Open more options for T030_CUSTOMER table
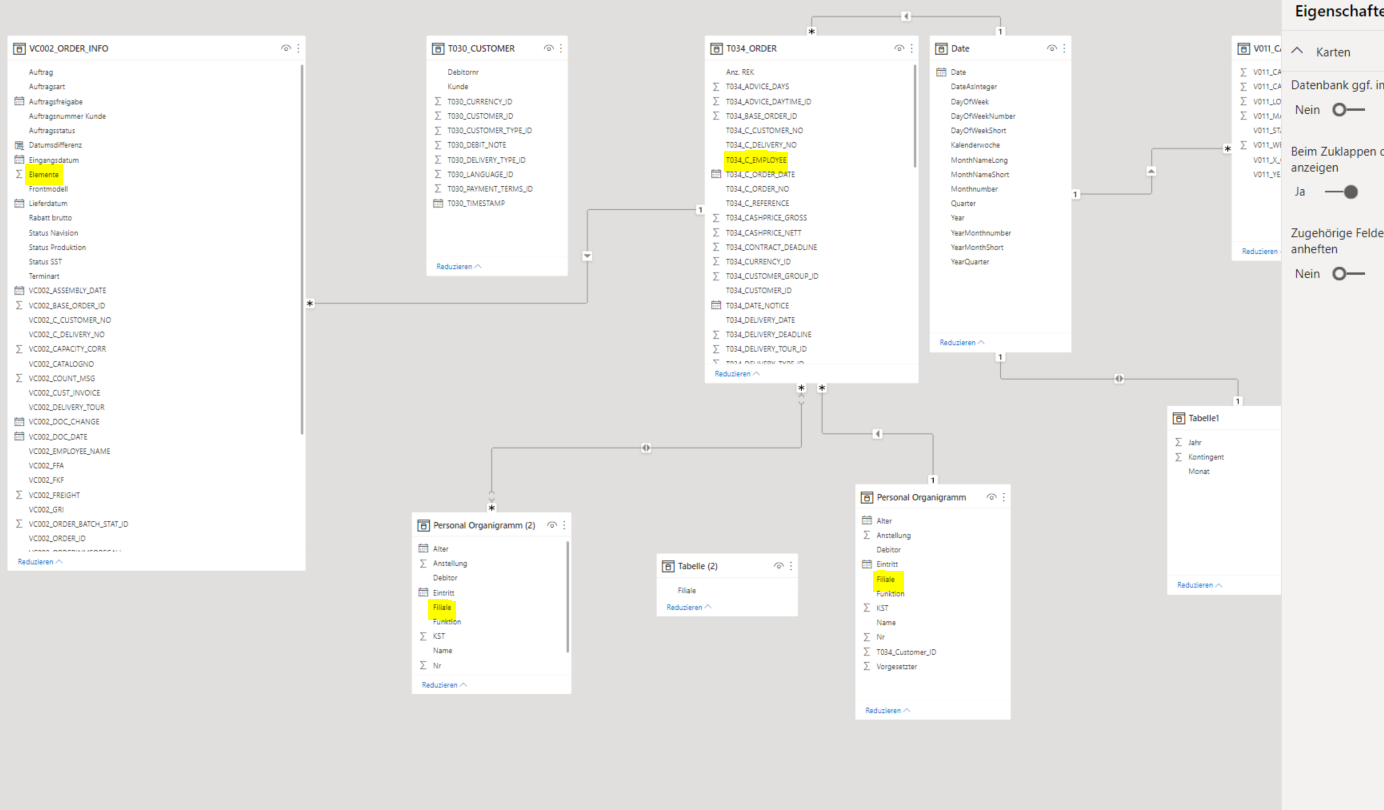Screen dimensions: 1384x810 click(x=561, y=48)
